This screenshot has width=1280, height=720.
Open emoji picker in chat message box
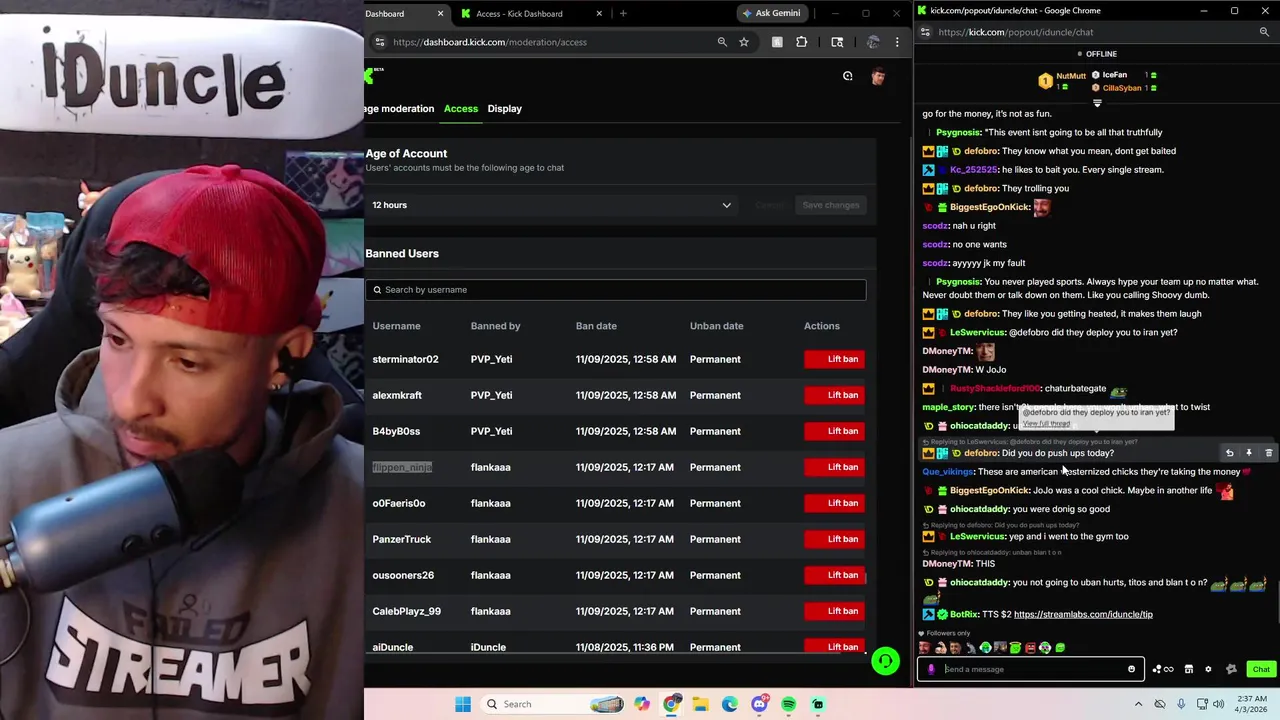pyautogui.click(x=1131, y=669)
